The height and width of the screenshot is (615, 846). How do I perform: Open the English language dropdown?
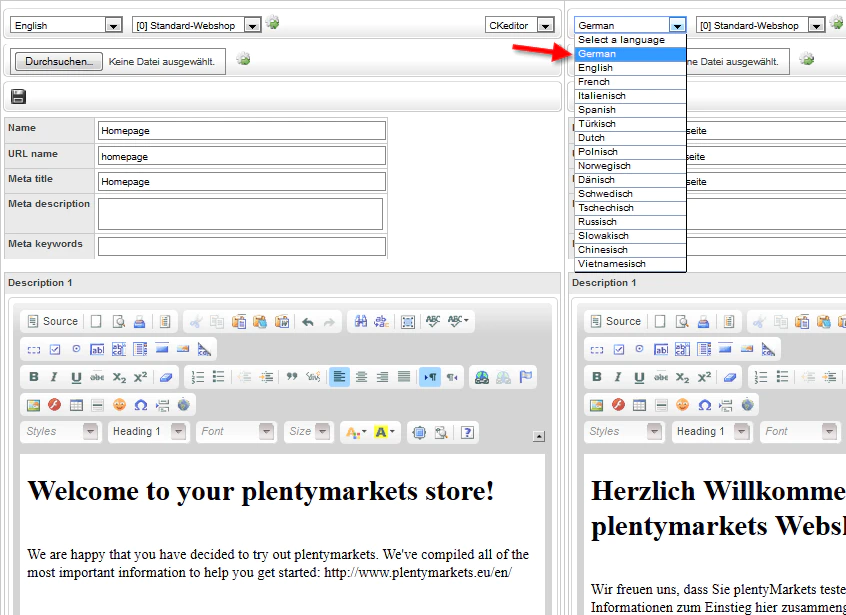click(67, 25)
